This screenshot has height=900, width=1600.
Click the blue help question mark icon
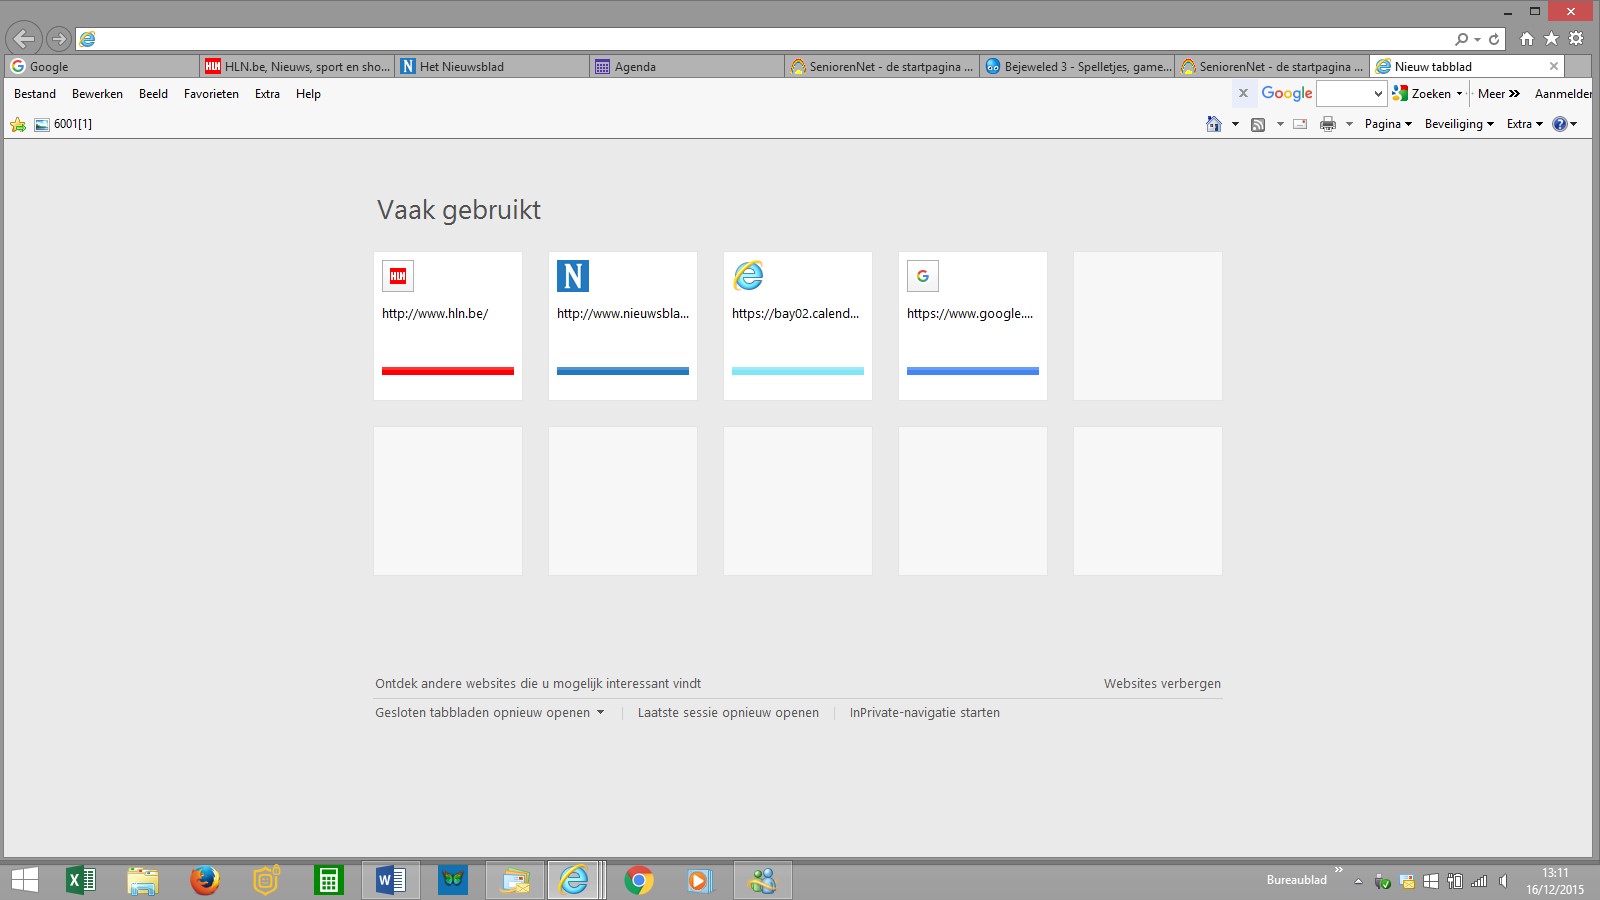click(1559, 124)
